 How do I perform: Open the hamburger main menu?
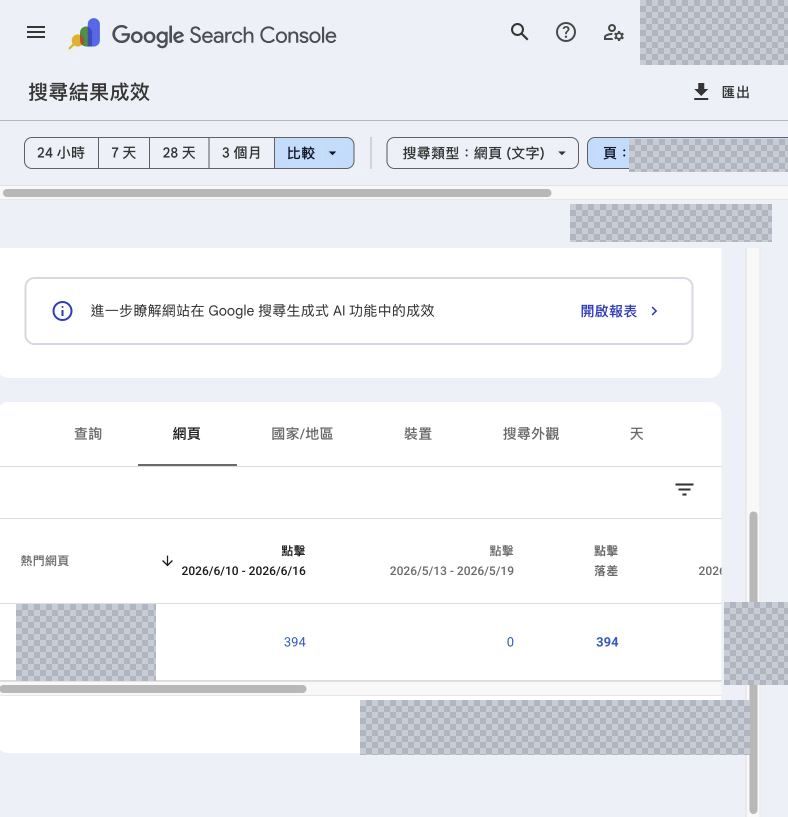coord(36,32)
